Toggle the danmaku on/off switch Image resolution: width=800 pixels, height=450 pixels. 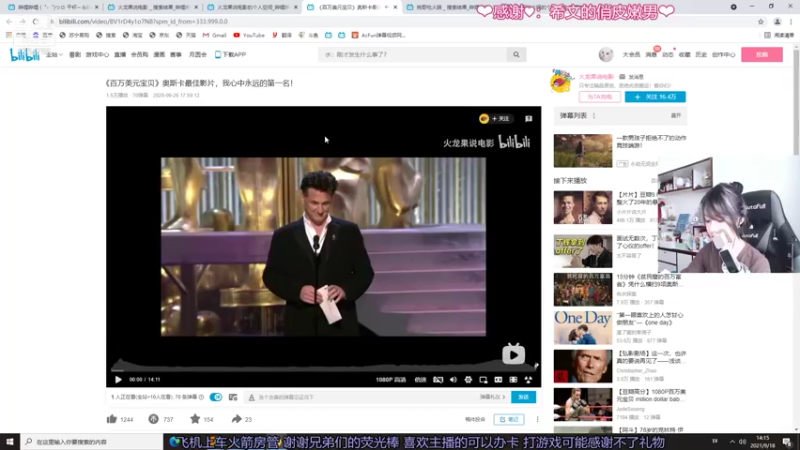216,397
